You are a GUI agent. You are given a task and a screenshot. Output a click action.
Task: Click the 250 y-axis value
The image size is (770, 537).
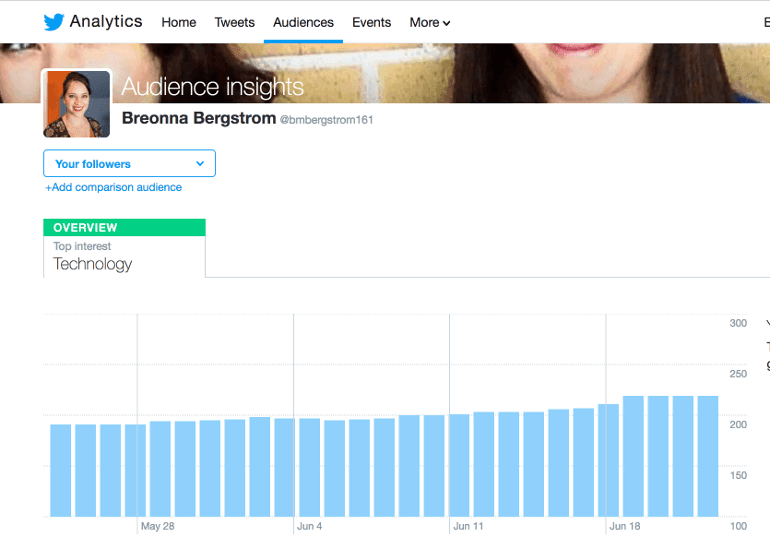(738, 374)
